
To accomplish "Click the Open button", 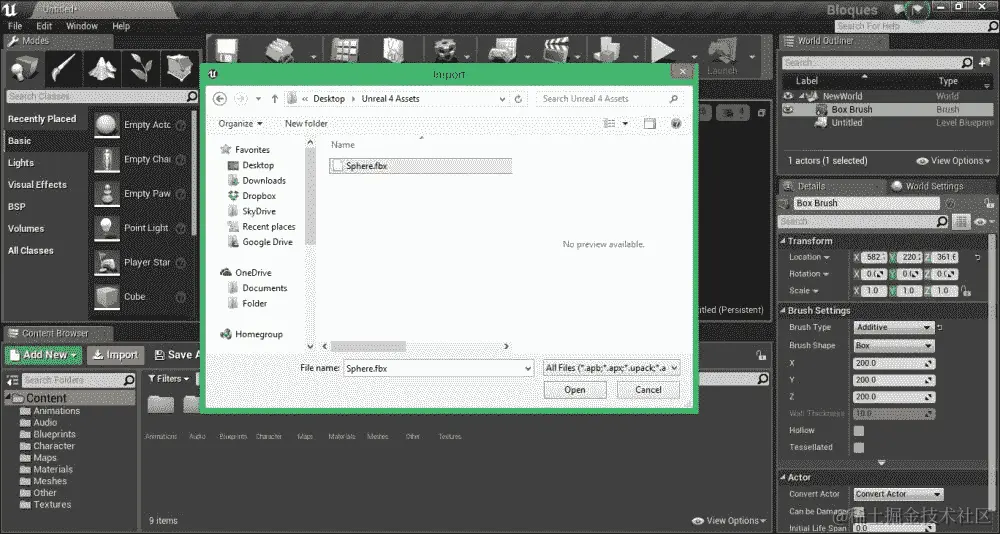I will click(575, 390).
